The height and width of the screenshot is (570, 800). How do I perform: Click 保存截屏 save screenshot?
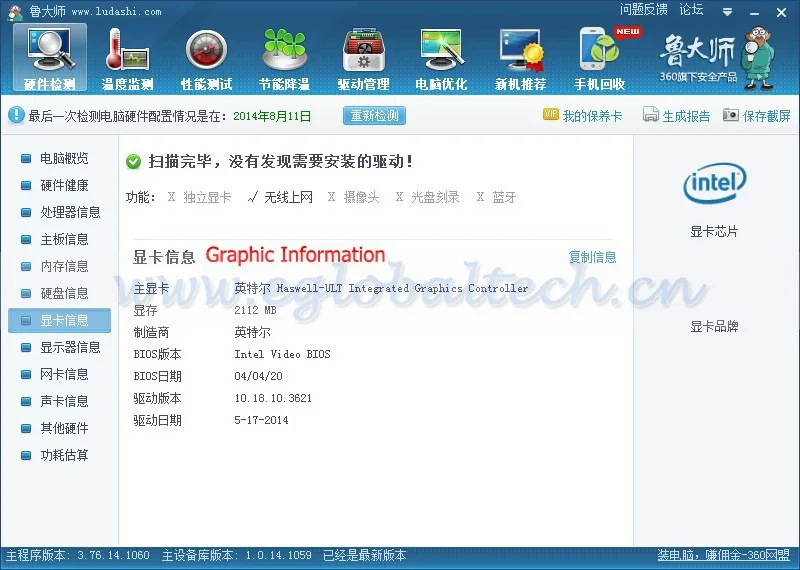pos(766,116)
